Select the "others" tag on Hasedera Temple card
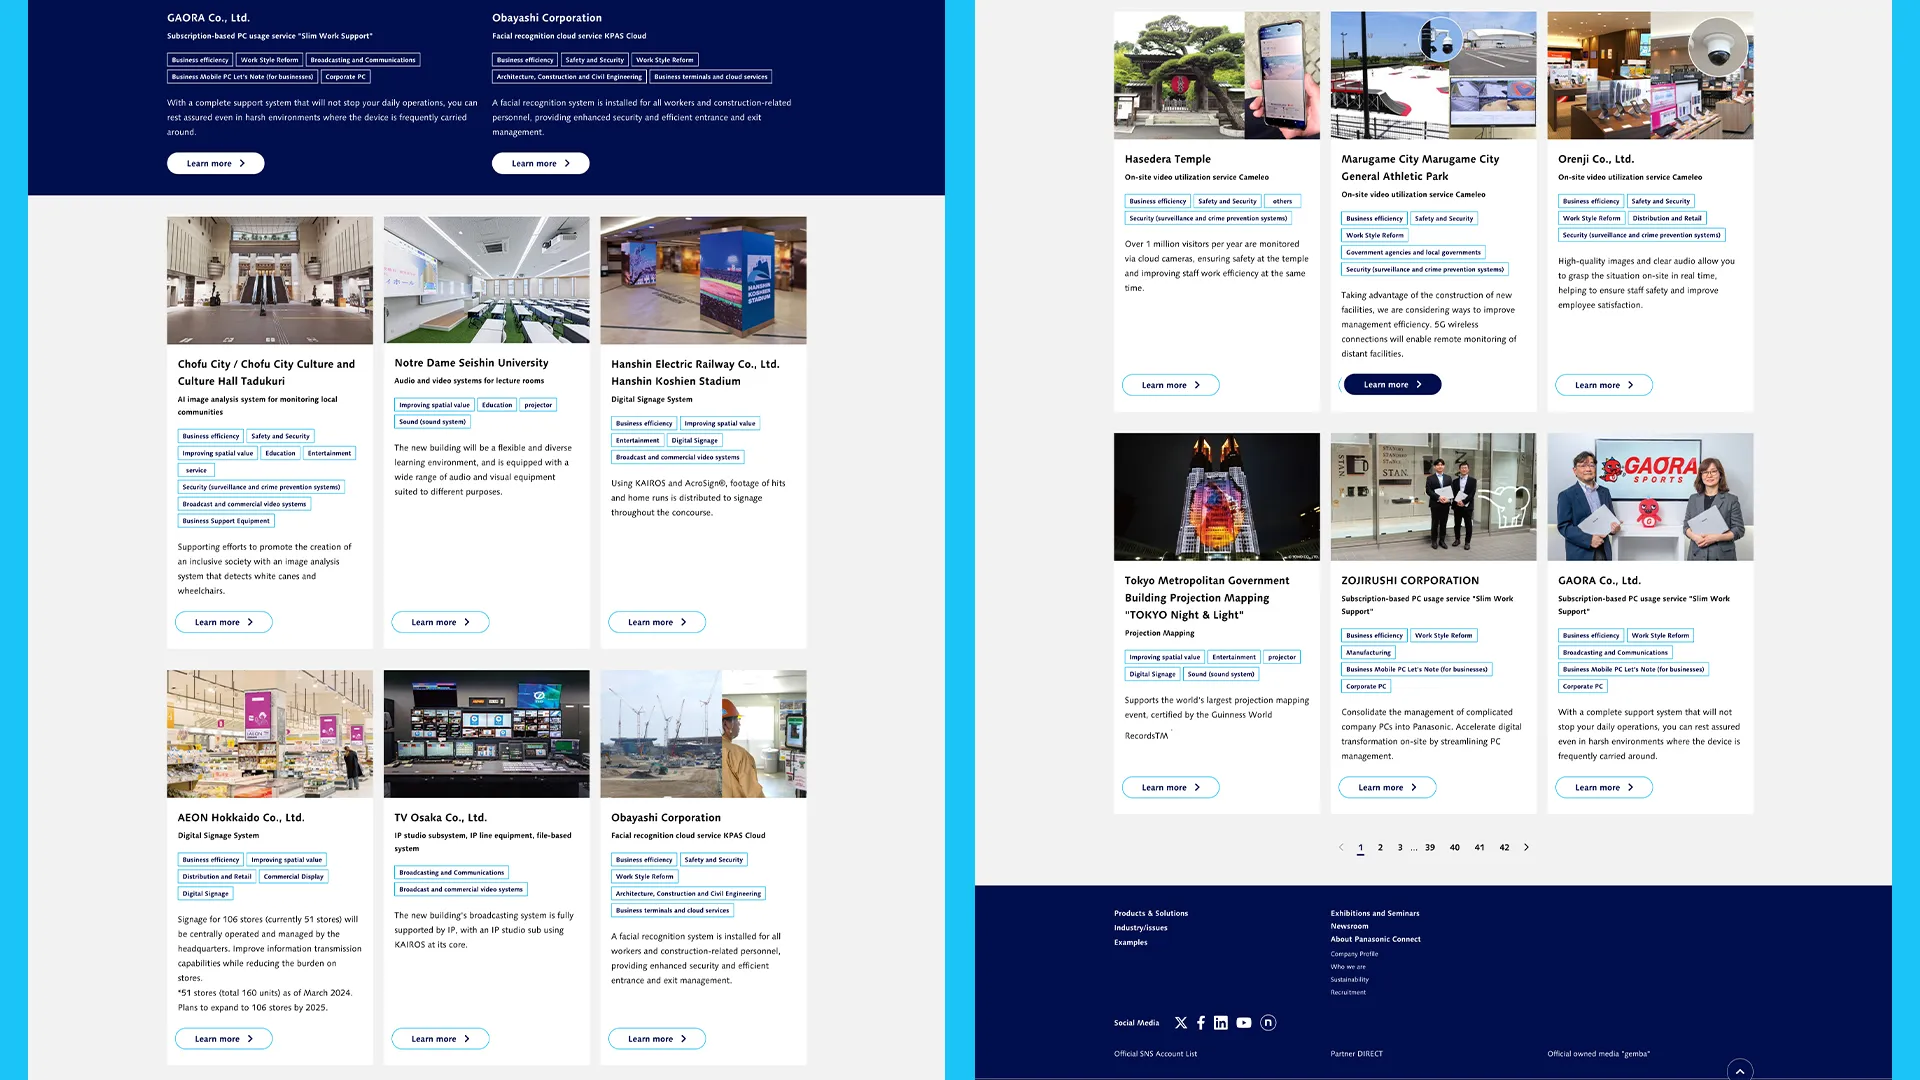This screenshot has width=1920, height=1080. coord(1282,201)
